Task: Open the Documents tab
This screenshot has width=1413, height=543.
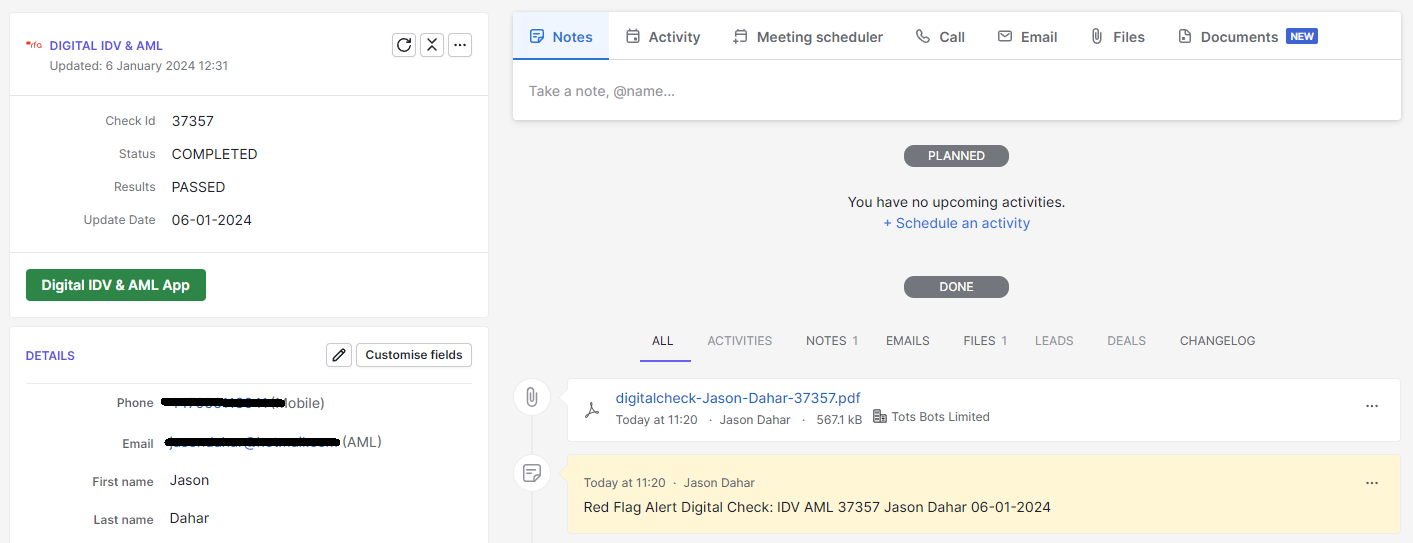Action: click(1247, 36)
